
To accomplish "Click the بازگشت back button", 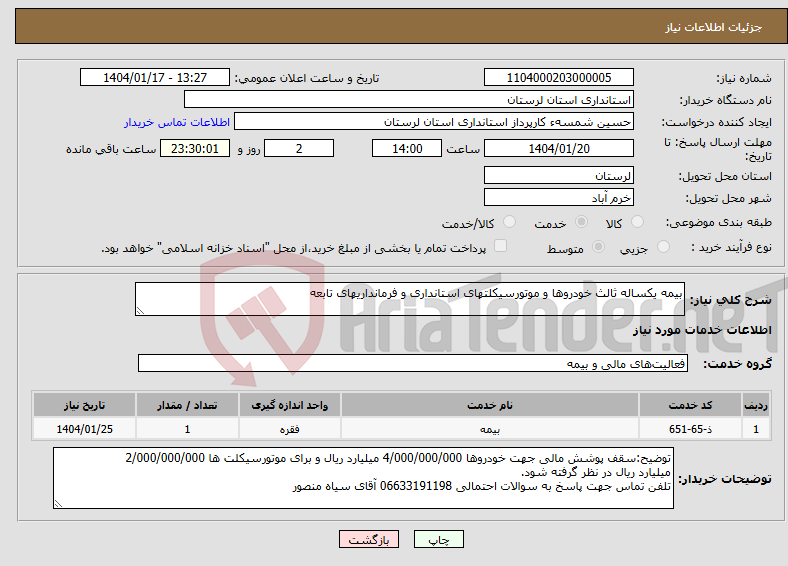I will [x=369, y=539].
